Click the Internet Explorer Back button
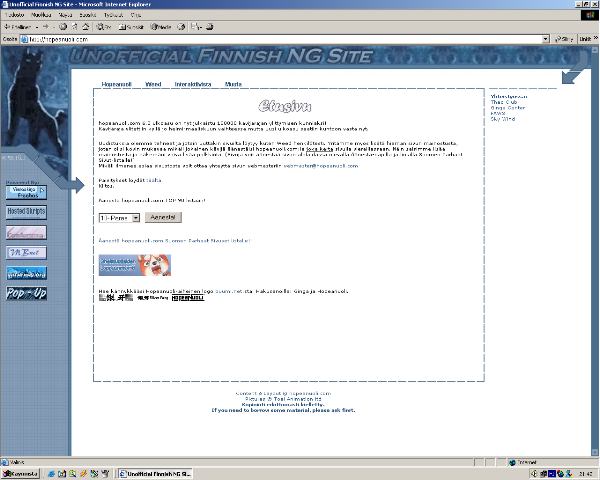The height and width of the screenshot is (480, 600). pyautogui.click(x=21, y=27)
